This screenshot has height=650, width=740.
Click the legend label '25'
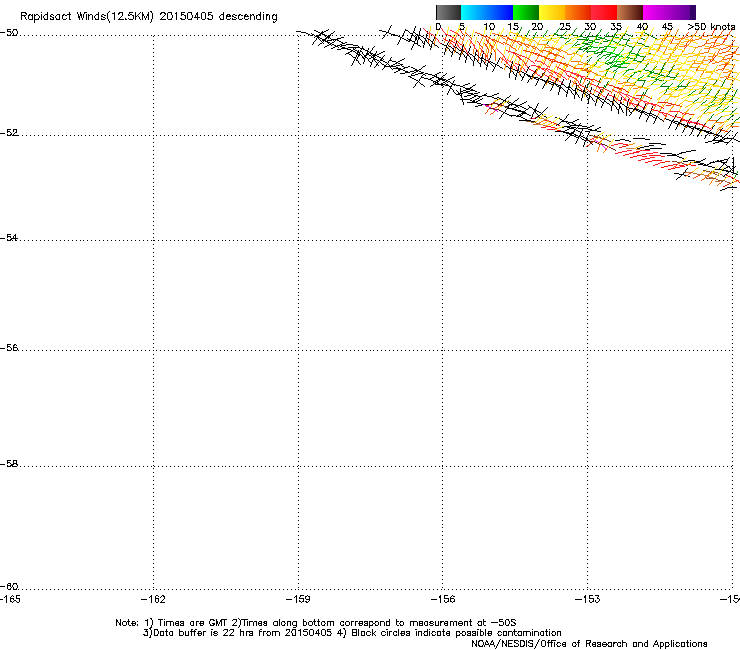tap(564, 27)
